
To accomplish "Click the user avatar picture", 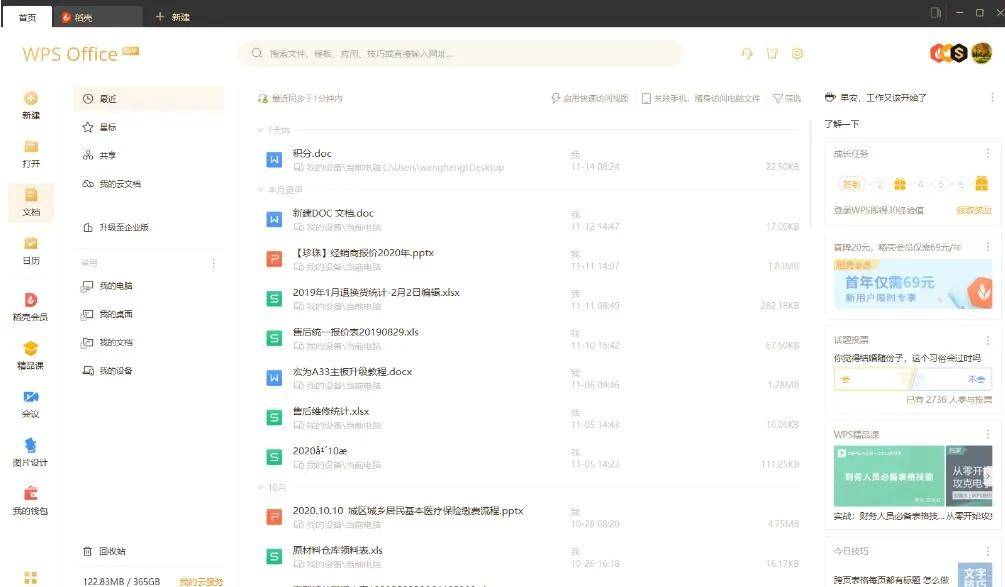I will coord(982,53).
